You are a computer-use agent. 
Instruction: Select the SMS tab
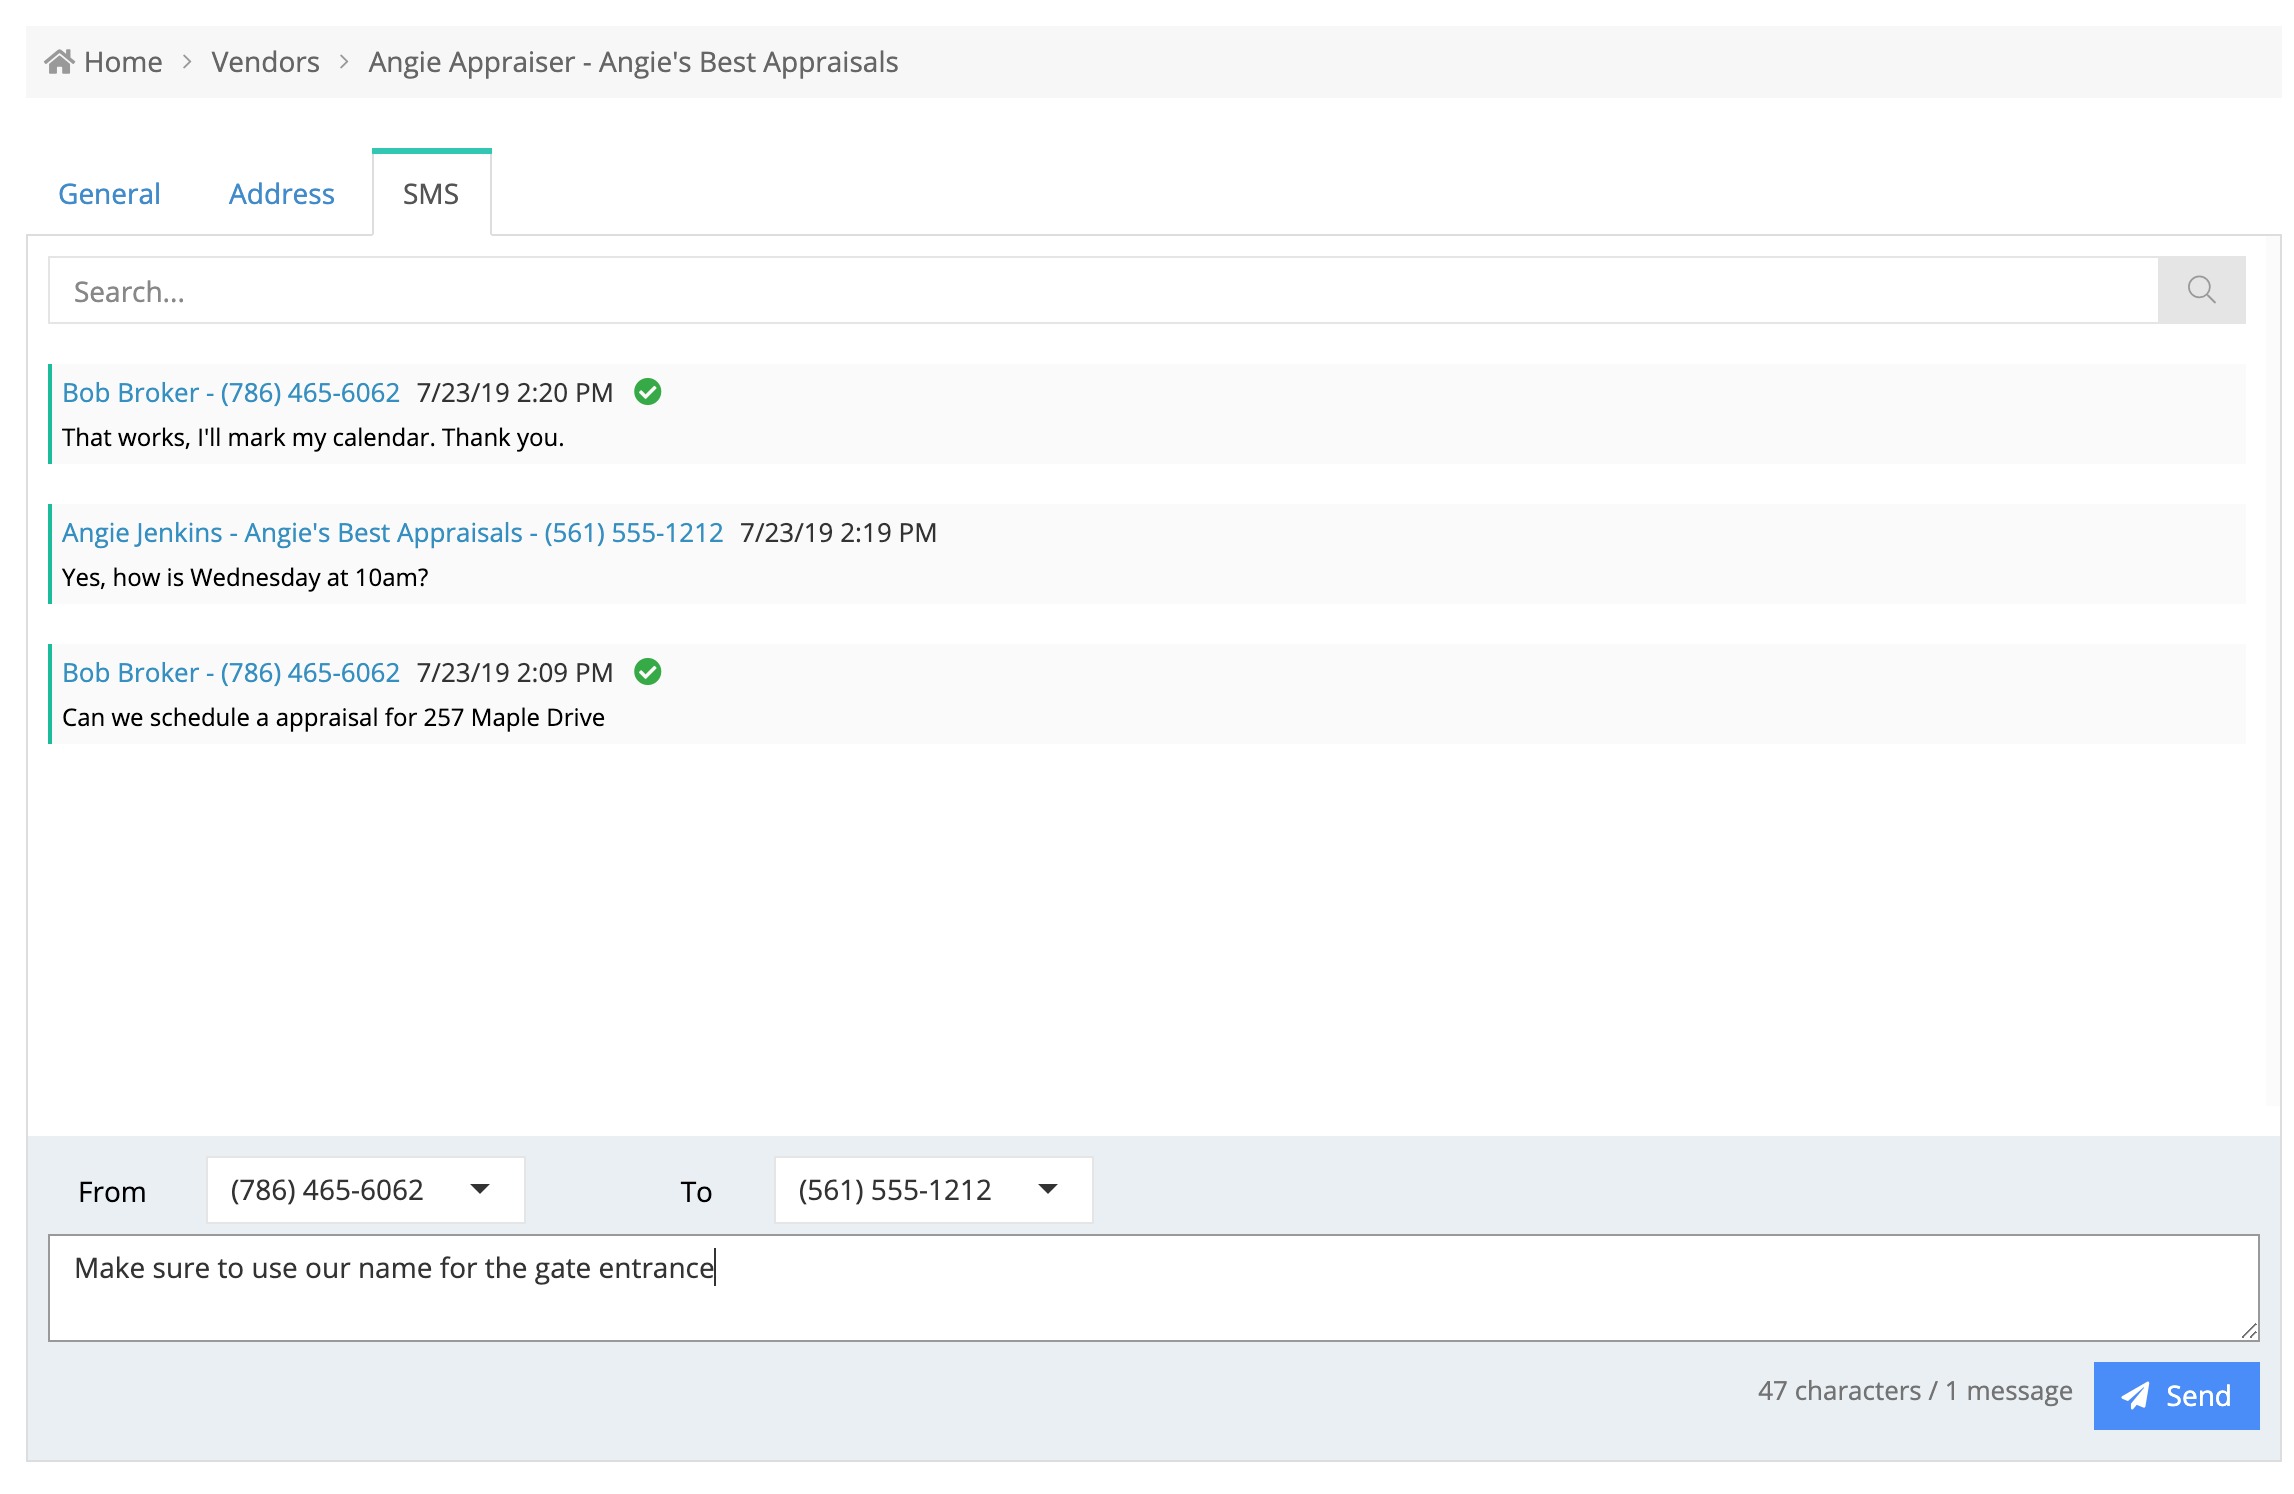click(x=431, y=194)
